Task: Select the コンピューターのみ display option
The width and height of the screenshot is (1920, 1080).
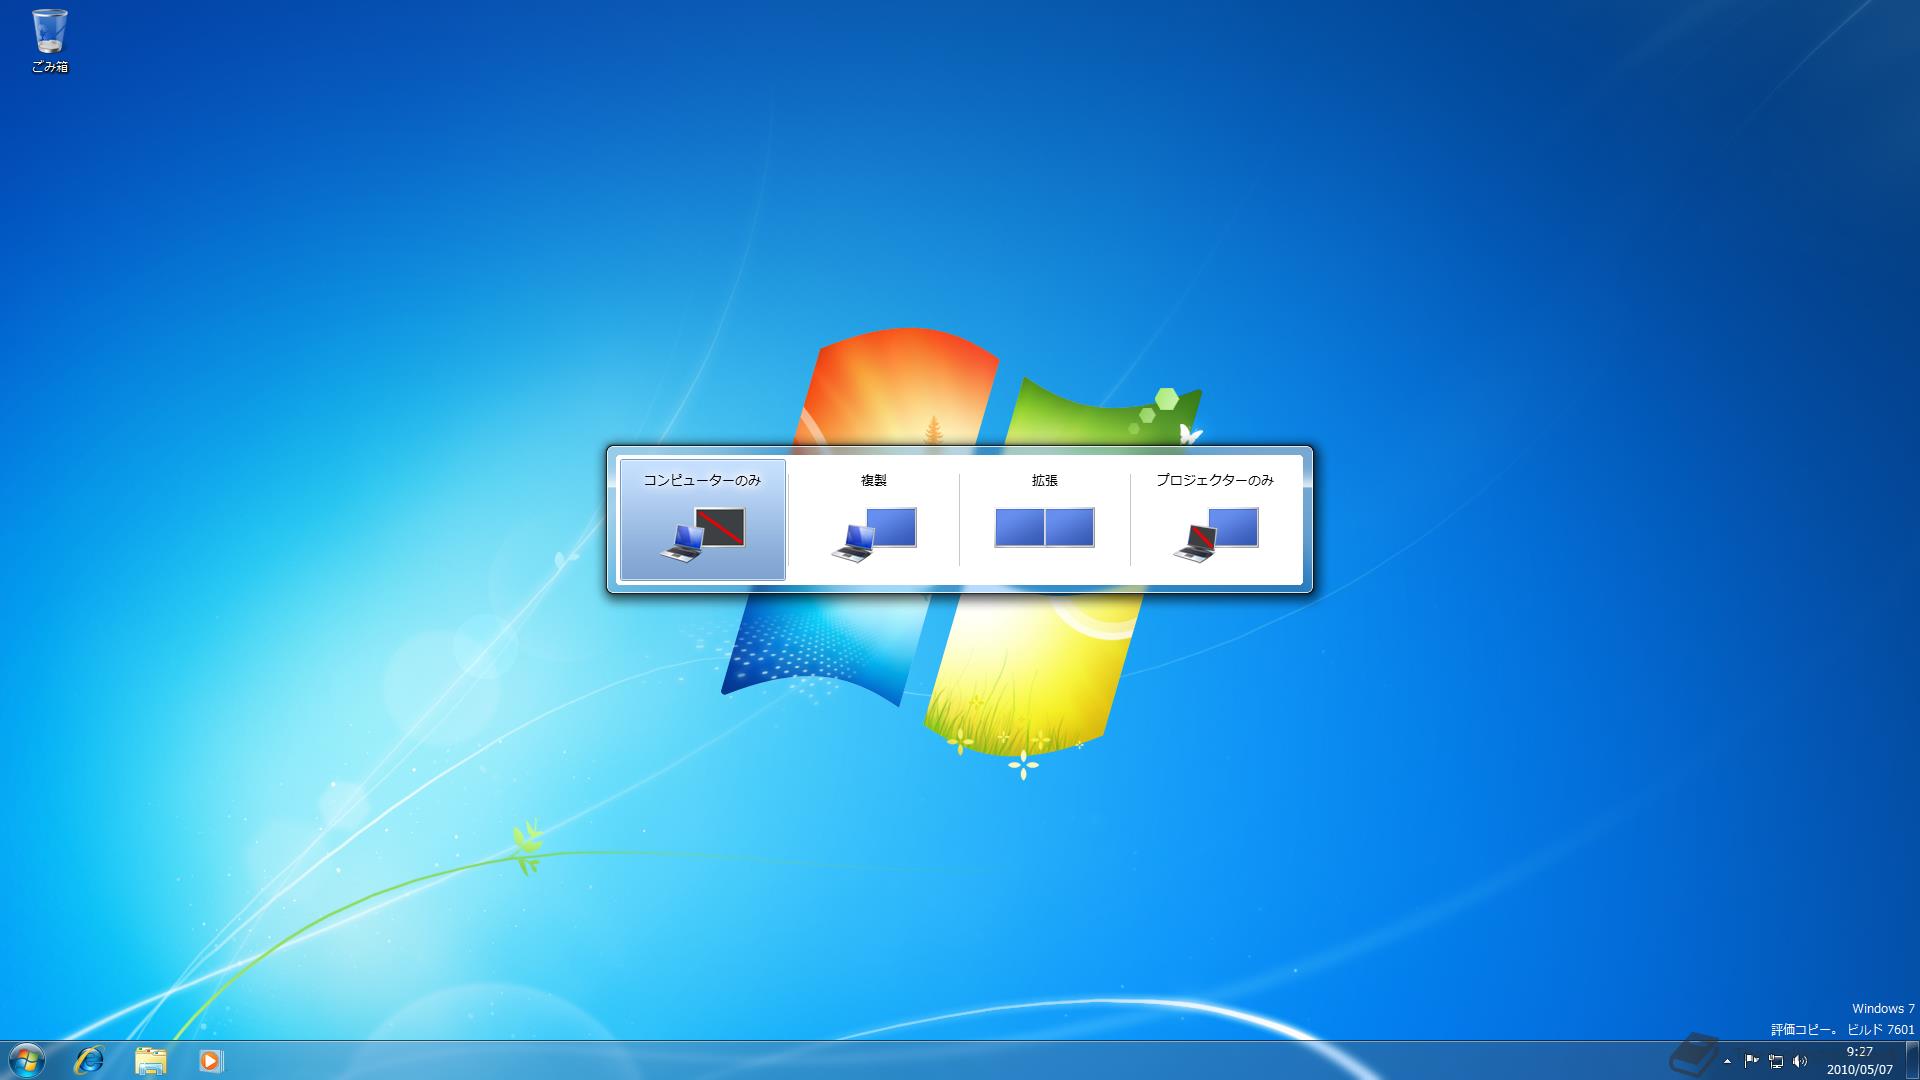Action: coord(702,519)
